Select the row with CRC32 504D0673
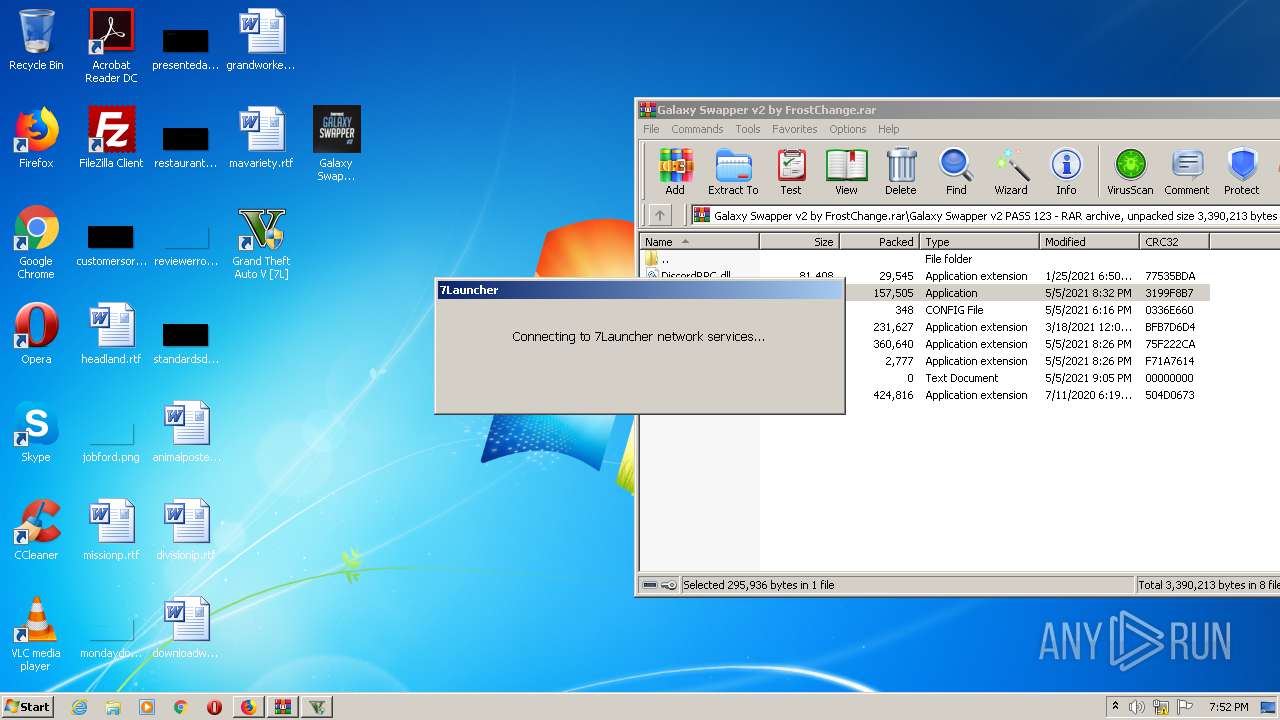The height and width of the screenshot is (720, 1280). (1027, 395)
